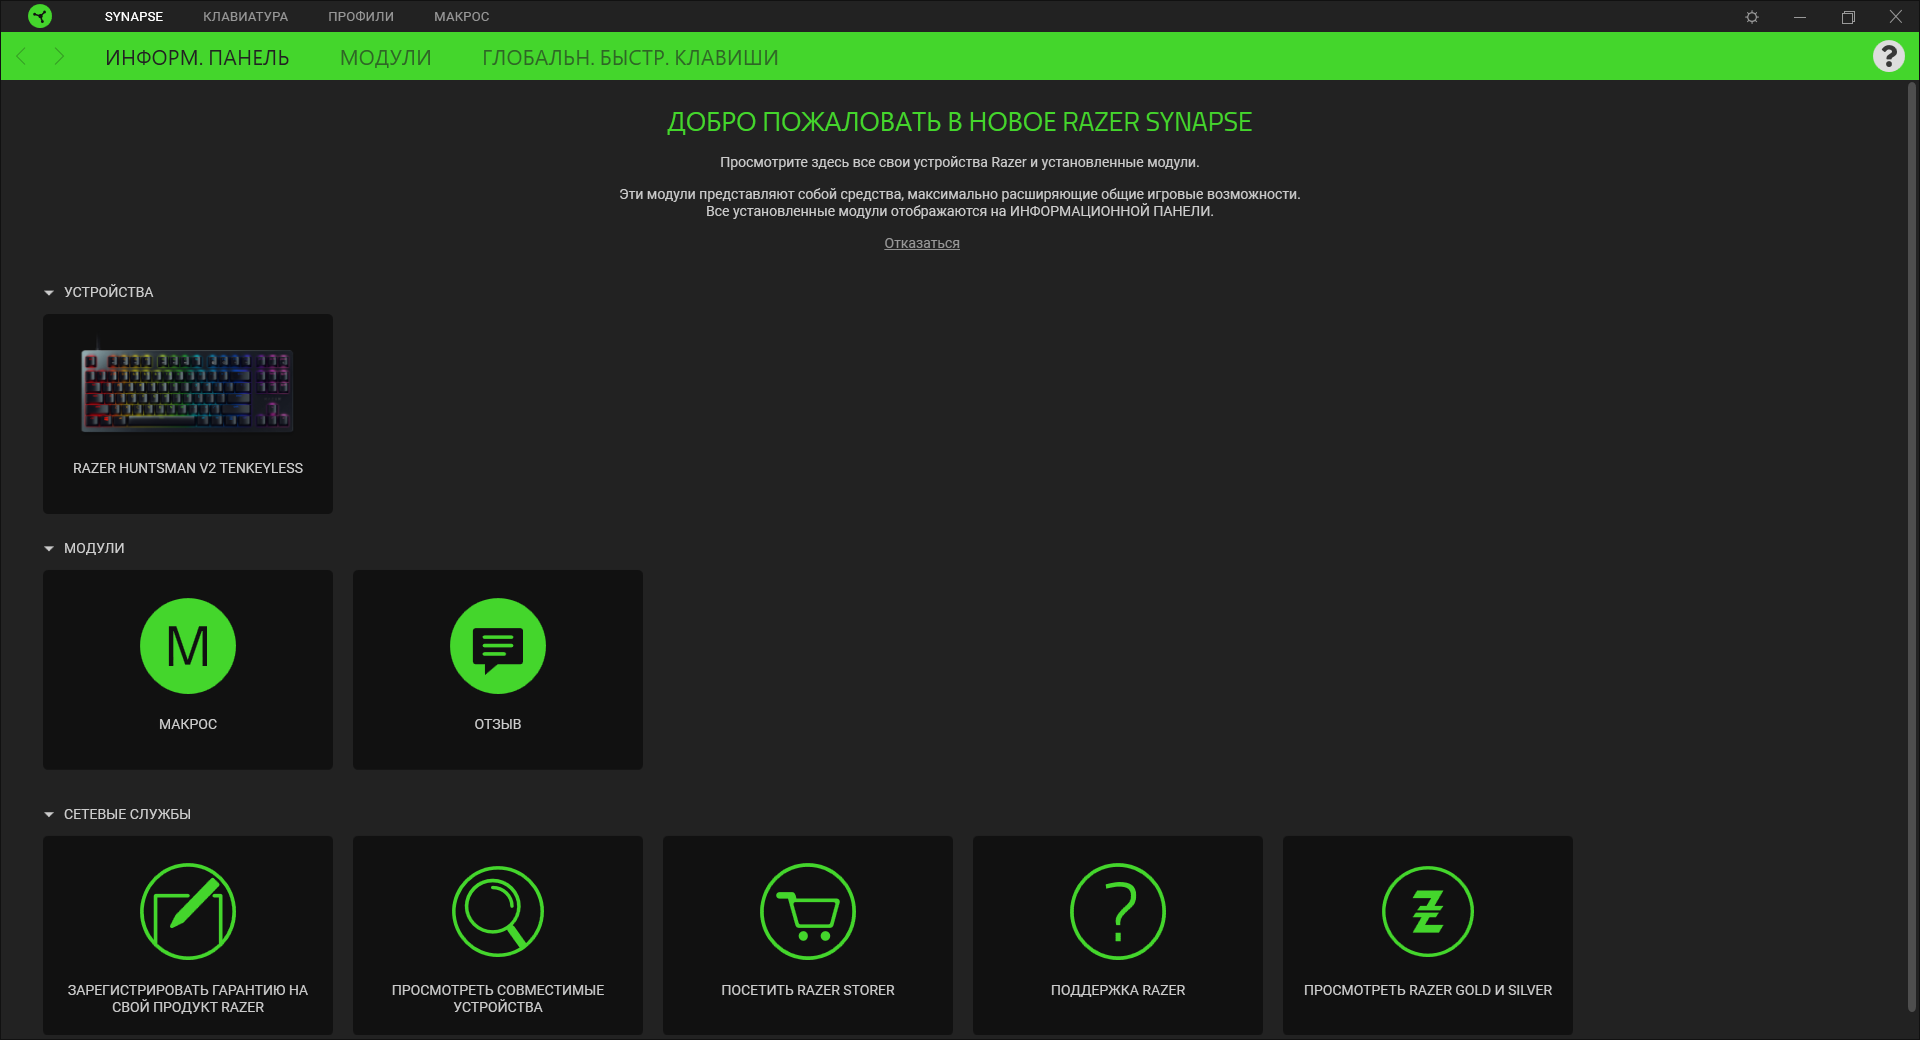Click the compatible devices magnifier icon
Screen dimensions: 1920x1040
[x=498, y=911]
